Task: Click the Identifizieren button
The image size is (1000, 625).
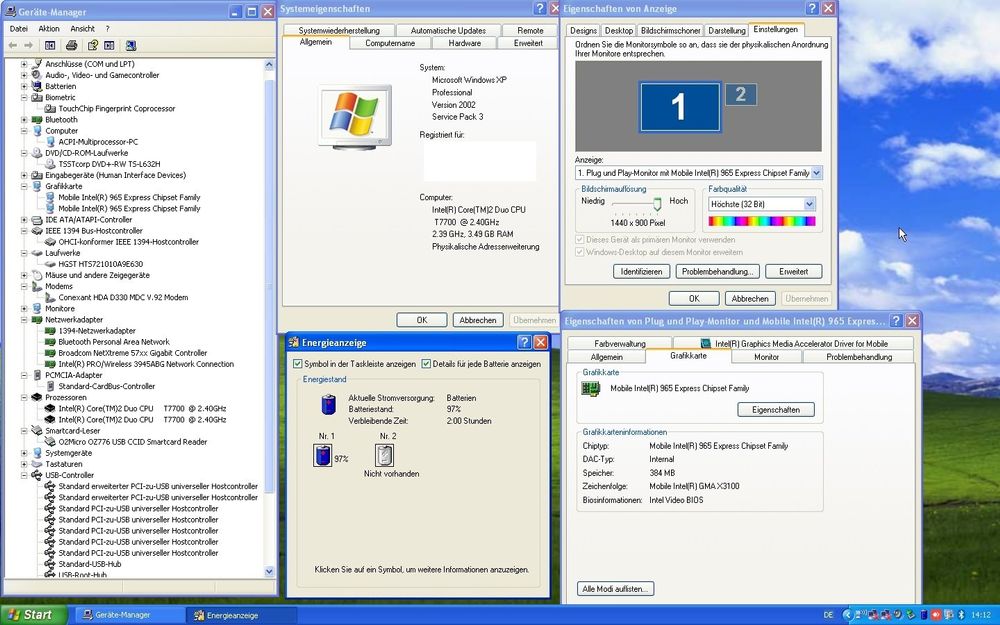Action: pyautogui.click(x=640, y=271)
